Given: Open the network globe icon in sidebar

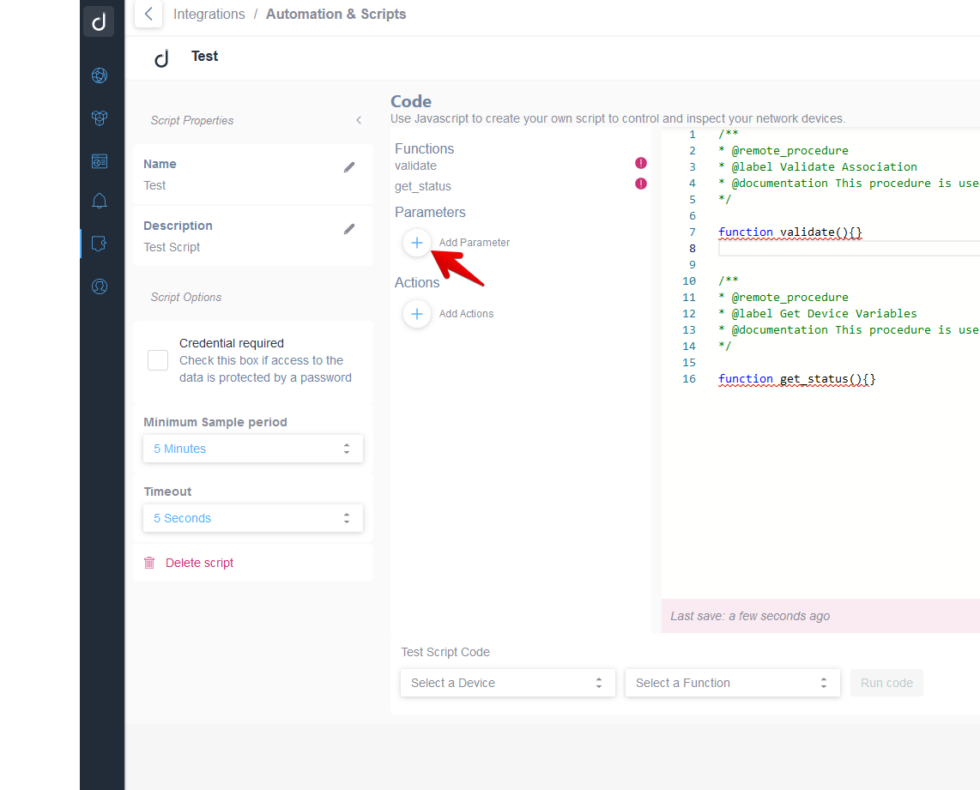Looking at the screenshot, I should 99,75.
